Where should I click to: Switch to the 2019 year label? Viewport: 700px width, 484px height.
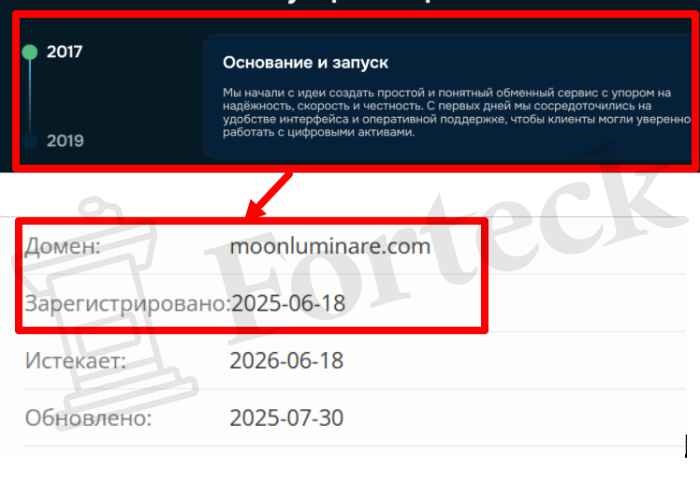pos(65,141)
